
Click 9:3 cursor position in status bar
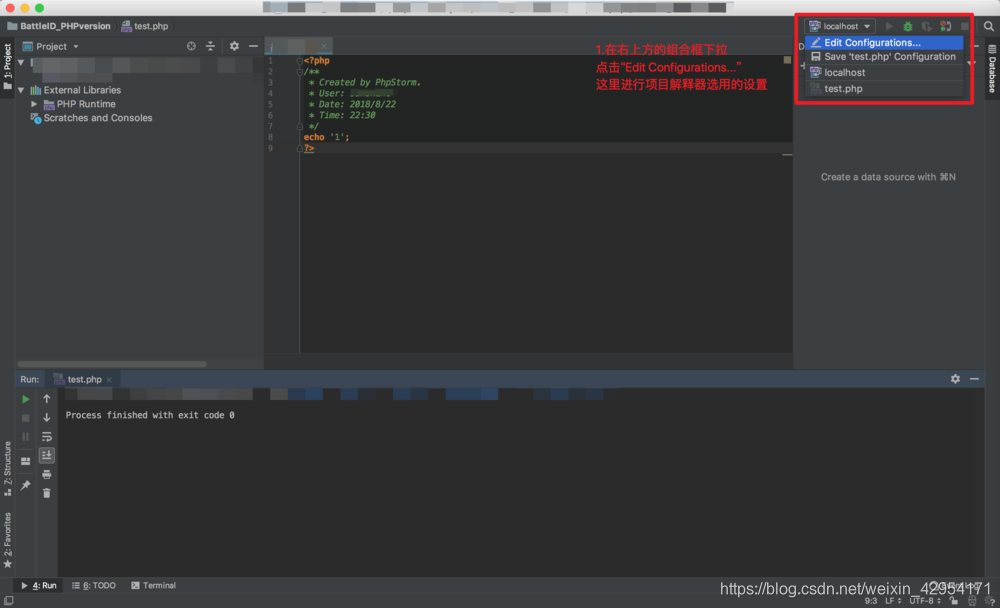coord(871,601)
